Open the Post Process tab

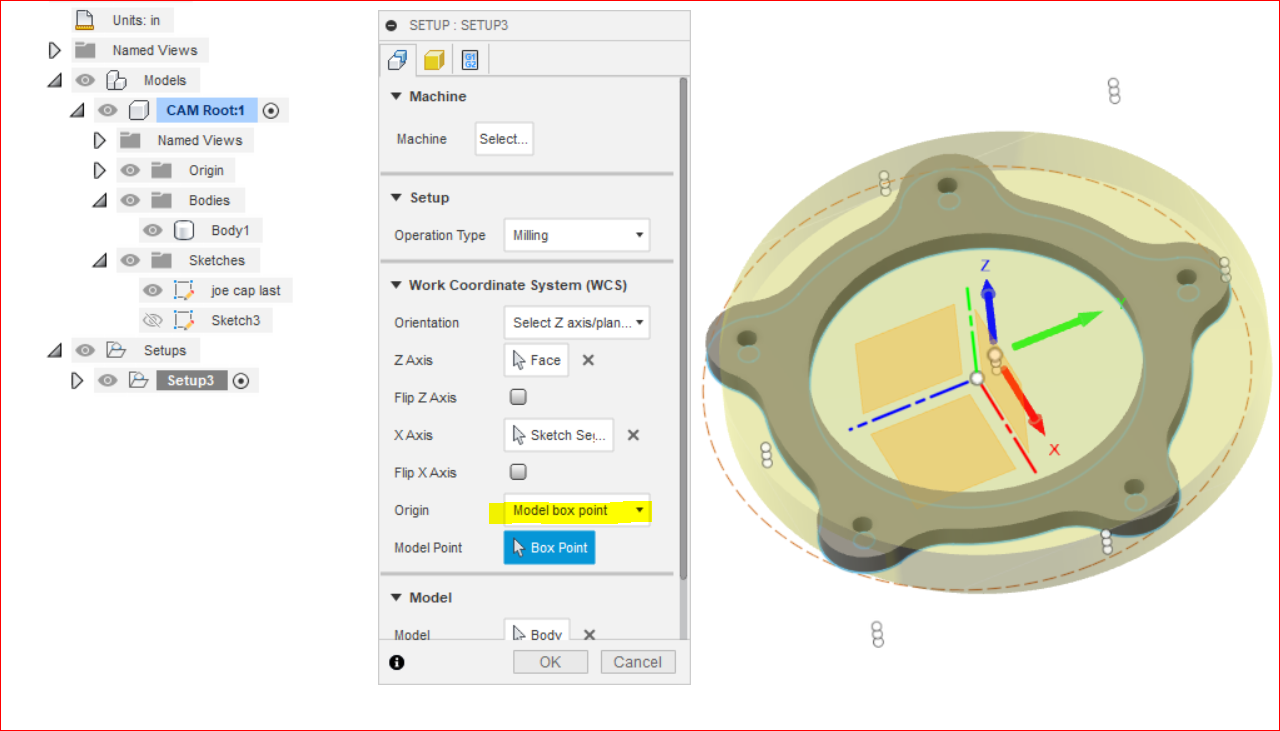470,60
